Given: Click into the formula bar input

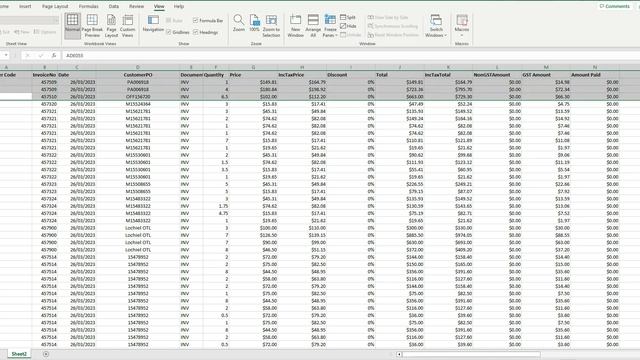Looking at the screenshot, I should click(x=351, y=55).
